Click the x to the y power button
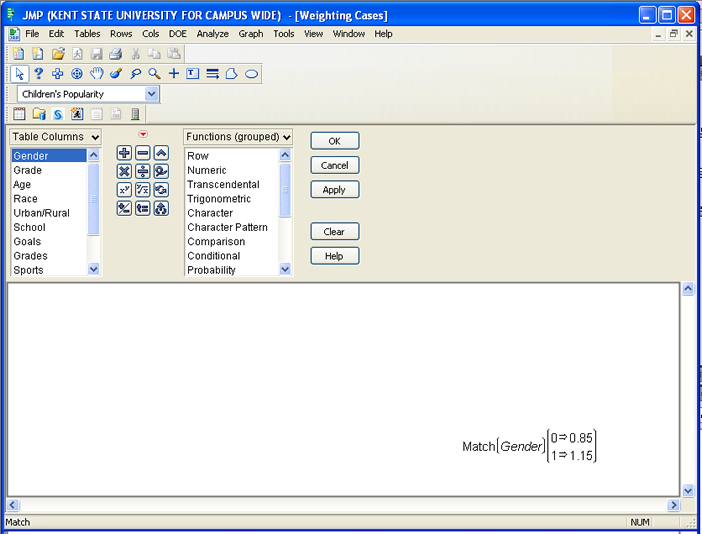 (x=124, y=190)
